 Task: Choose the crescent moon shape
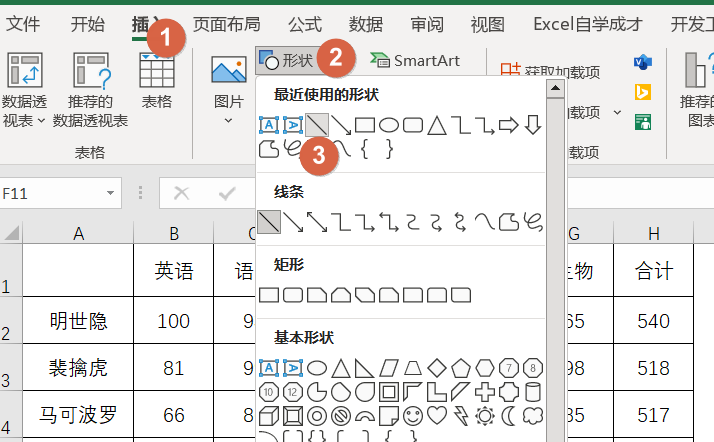(x=508, y=416)
